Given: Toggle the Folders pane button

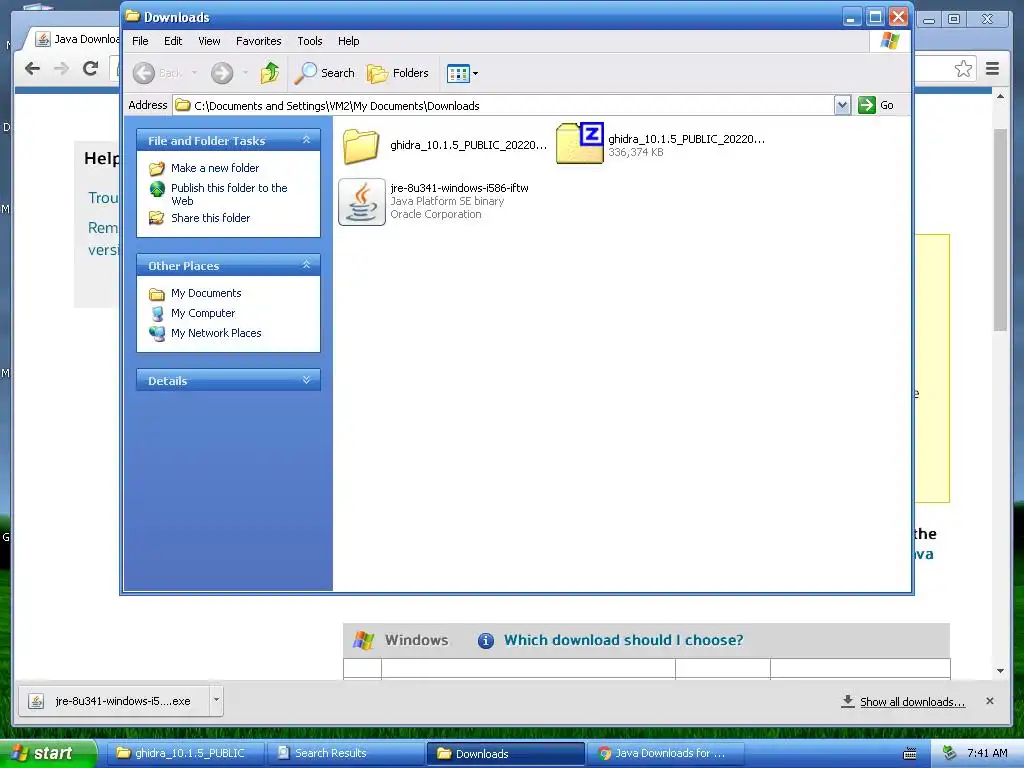Looking at the screenshot, I should pyautogui.click(x=398, y=73).
